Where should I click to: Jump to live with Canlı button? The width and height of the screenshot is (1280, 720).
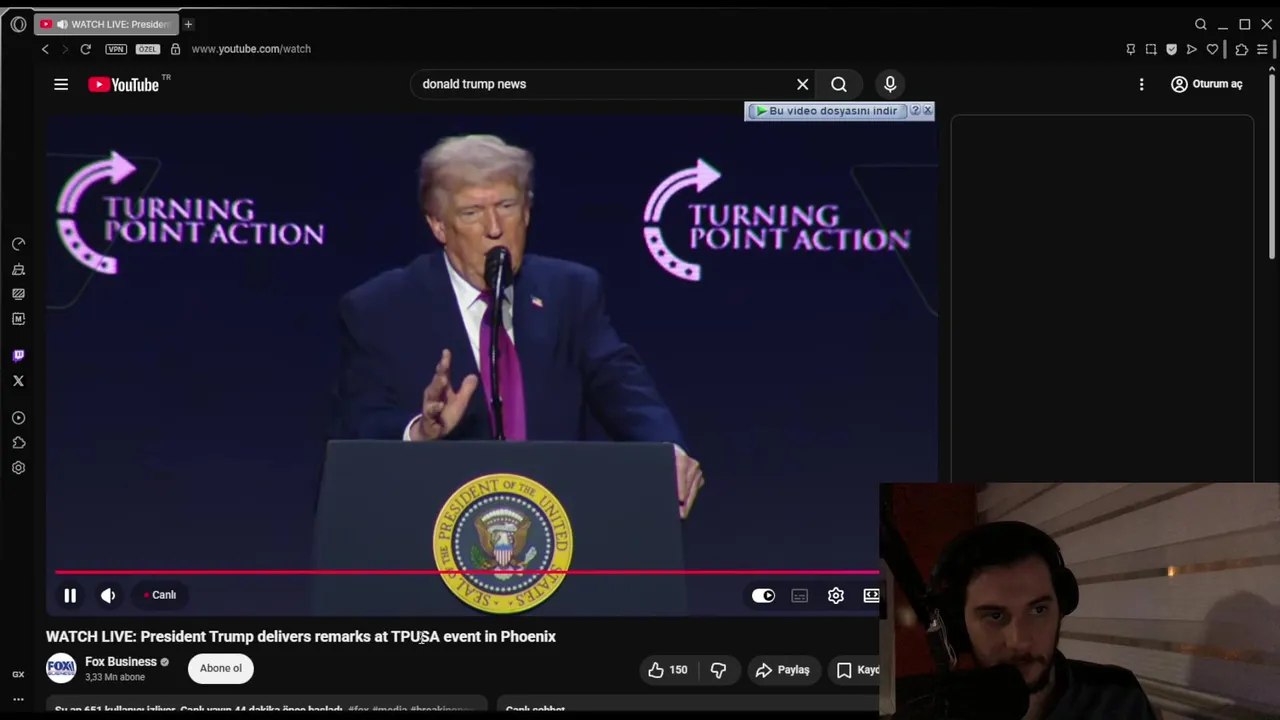click(x=160, y=595)
